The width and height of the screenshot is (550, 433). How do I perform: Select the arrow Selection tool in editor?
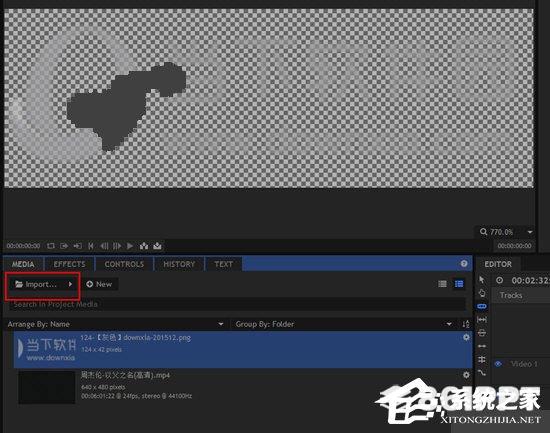click(x=482, y=279)
